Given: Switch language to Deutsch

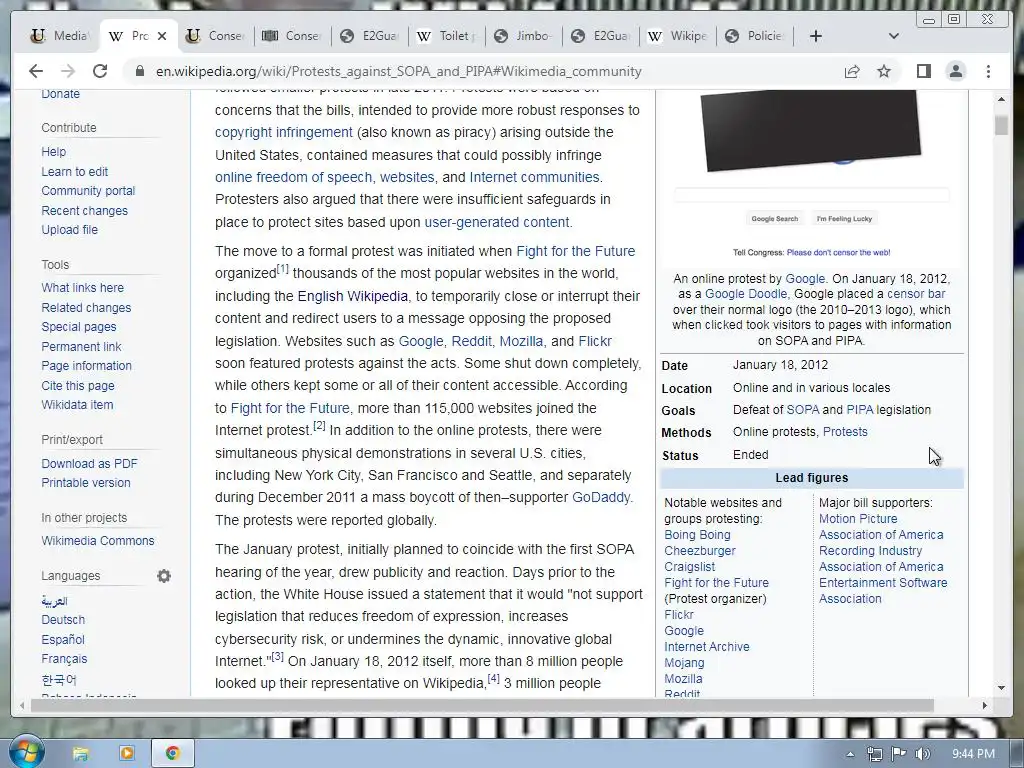Looking at the screenshot, I should click(63, 620).
